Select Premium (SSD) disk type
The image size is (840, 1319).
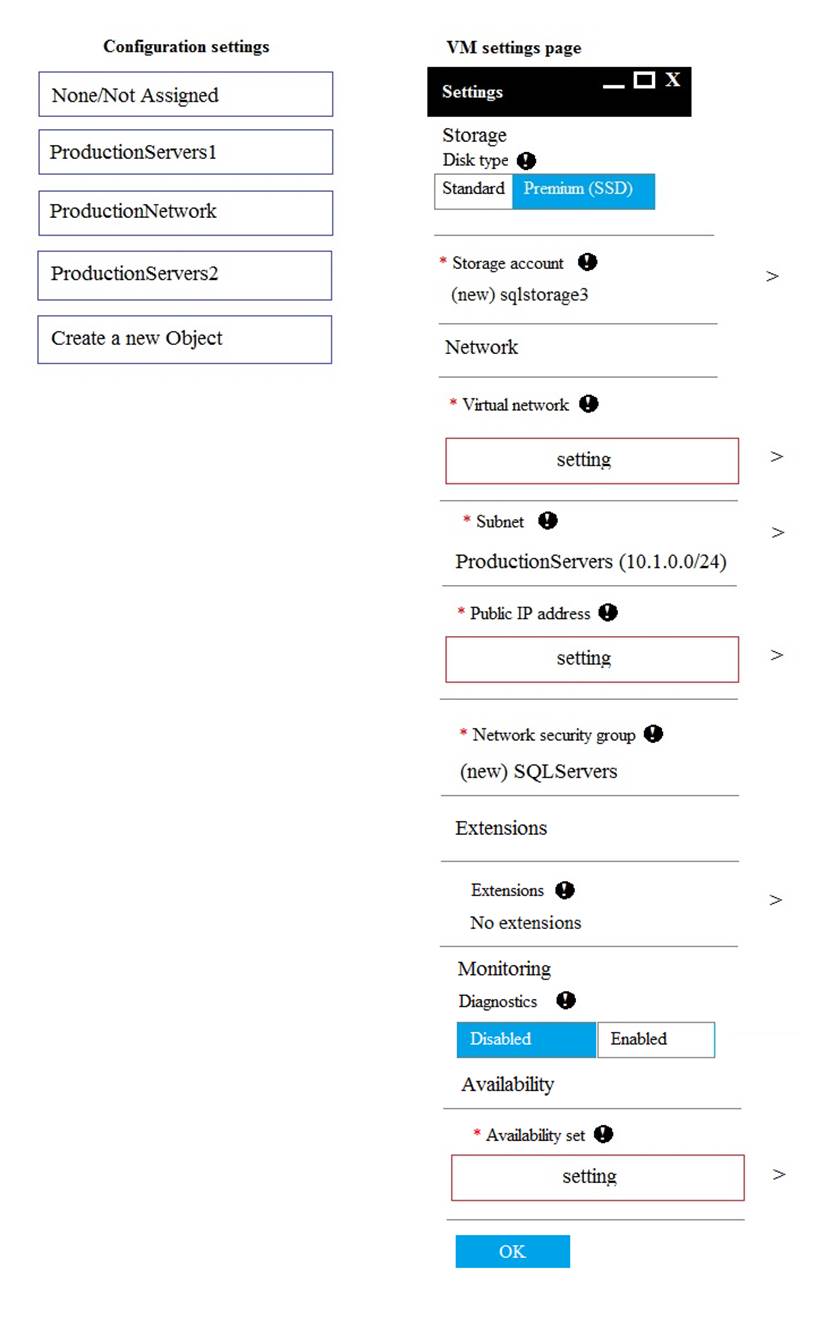pos(583,190)
